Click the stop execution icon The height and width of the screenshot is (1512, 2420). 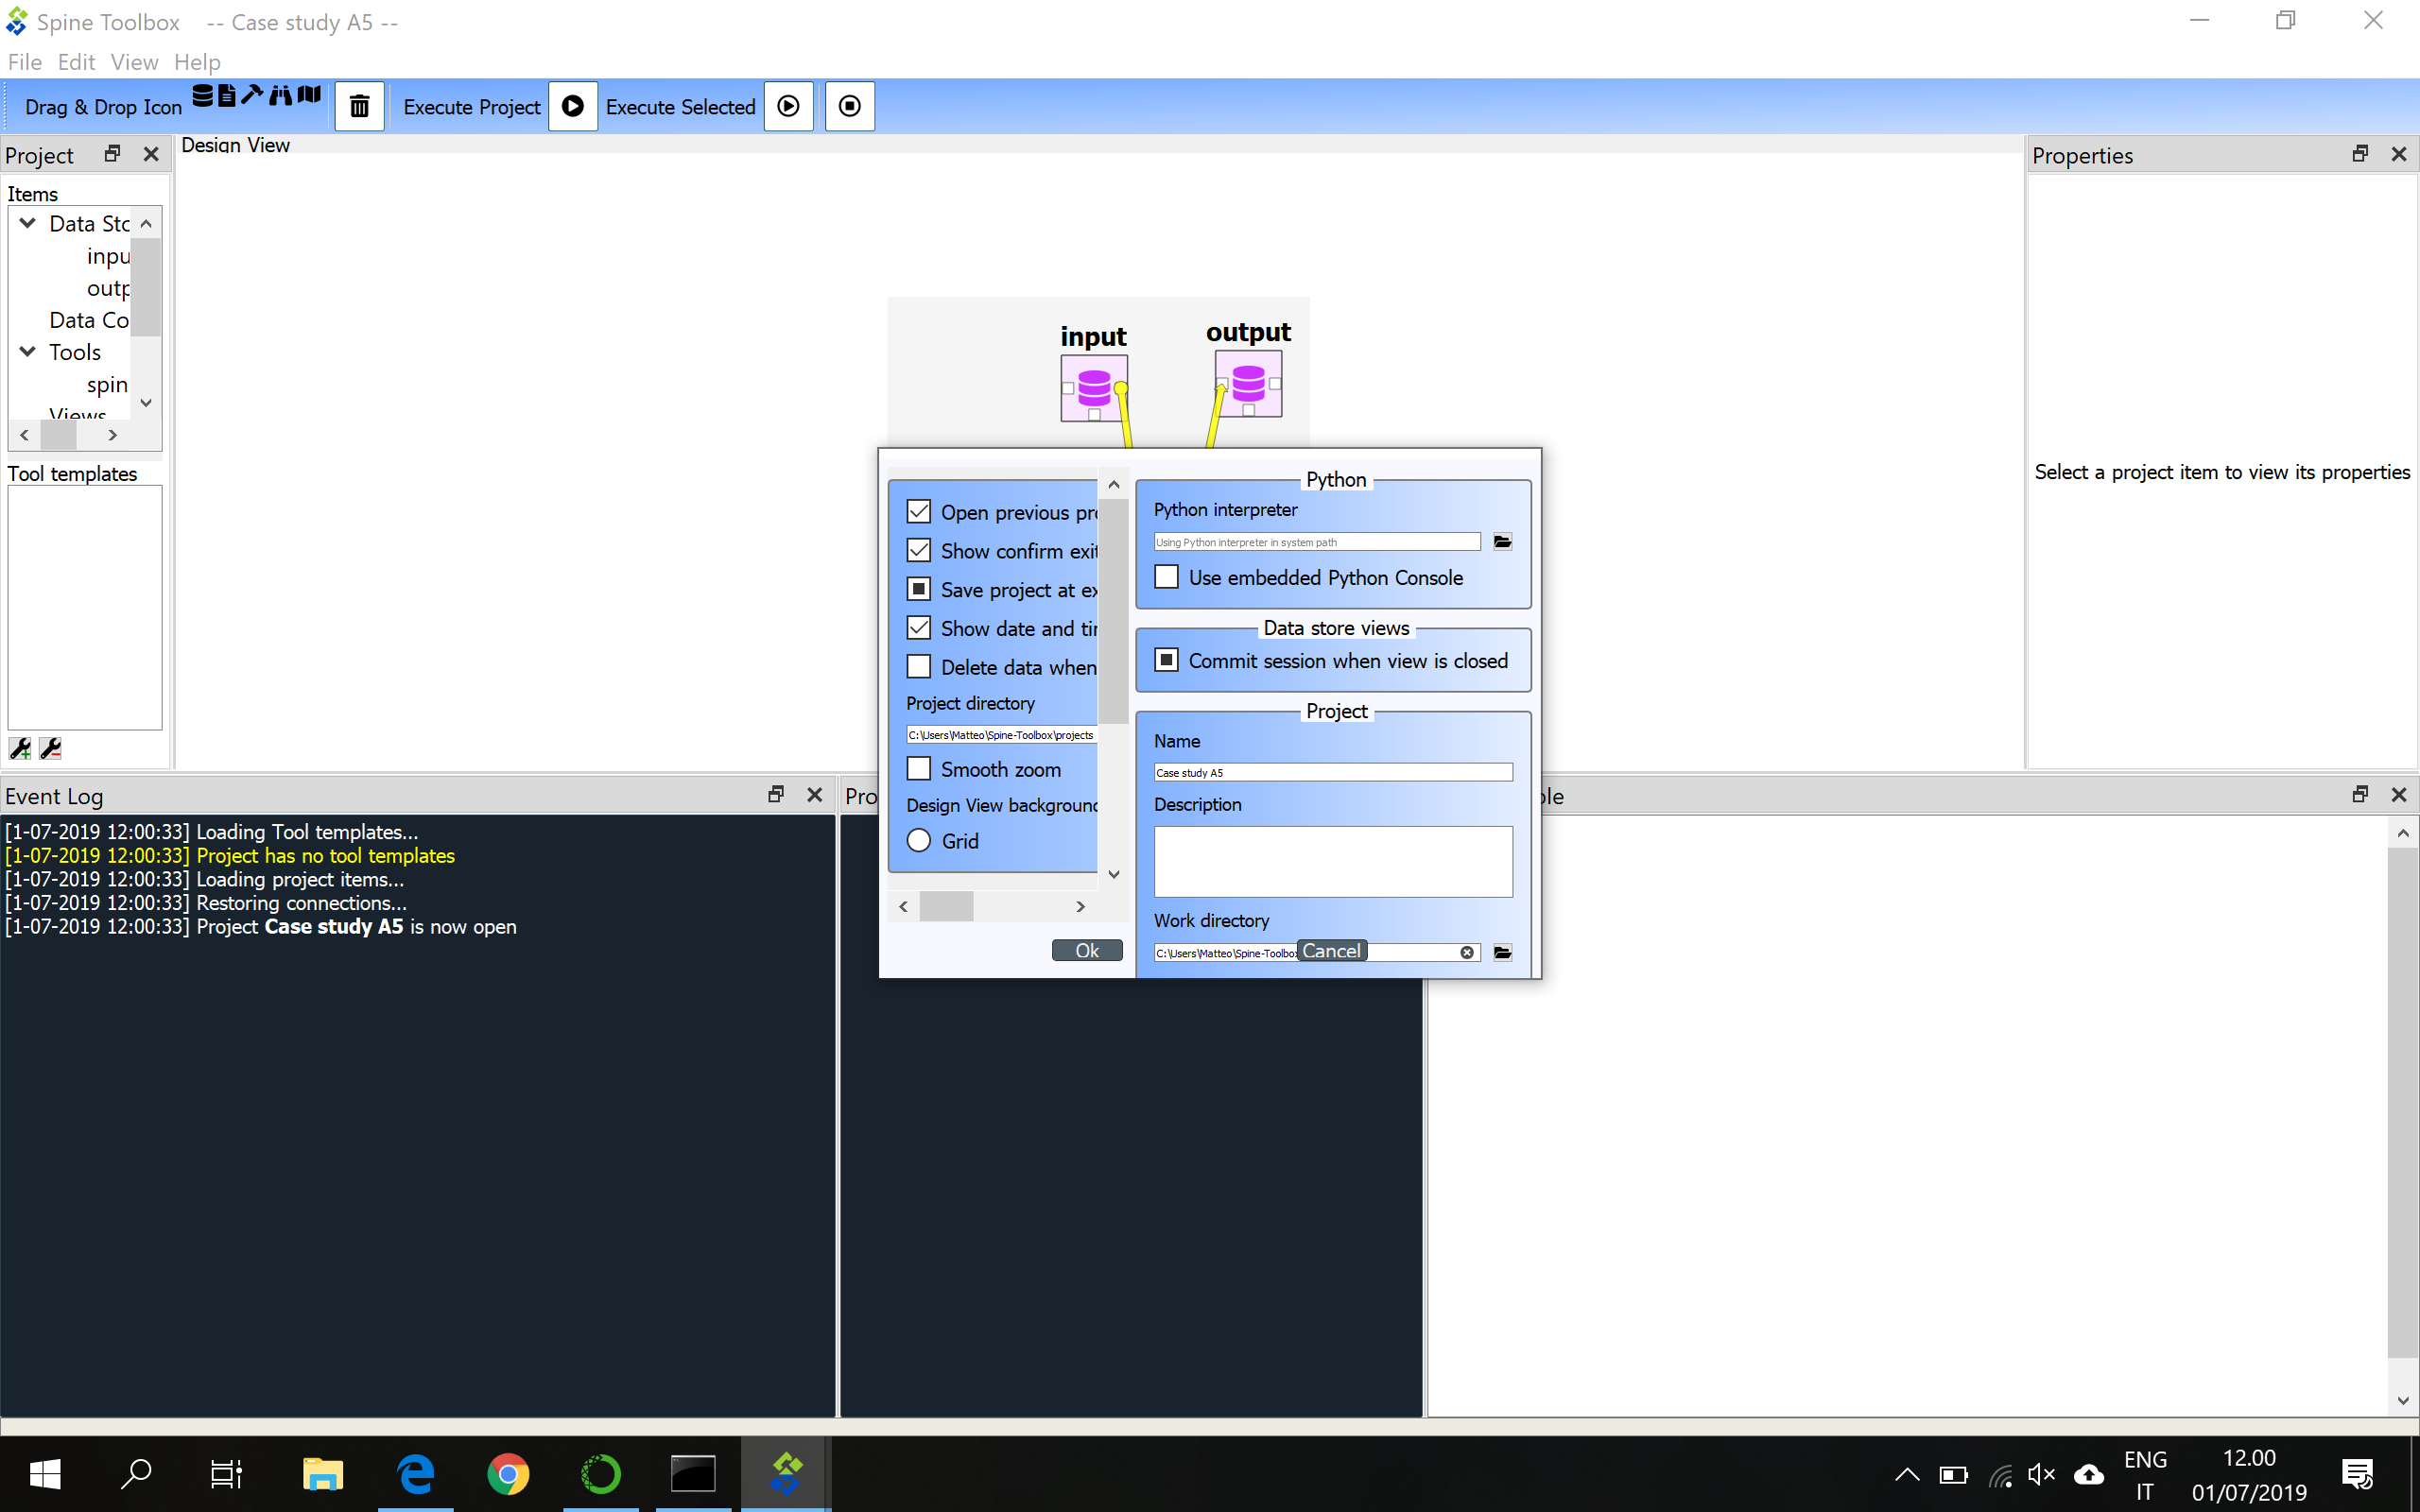point(848,106)
